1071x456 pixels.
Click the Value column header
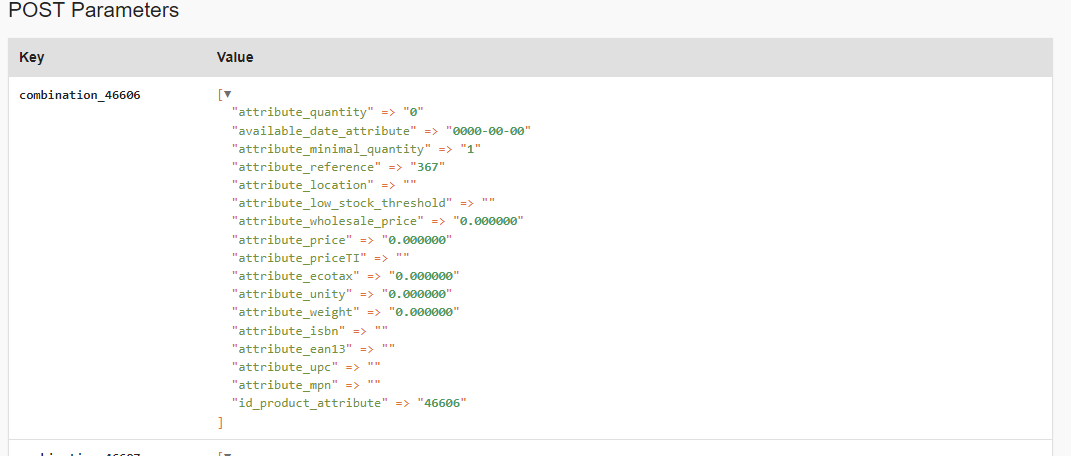(235, 57)
